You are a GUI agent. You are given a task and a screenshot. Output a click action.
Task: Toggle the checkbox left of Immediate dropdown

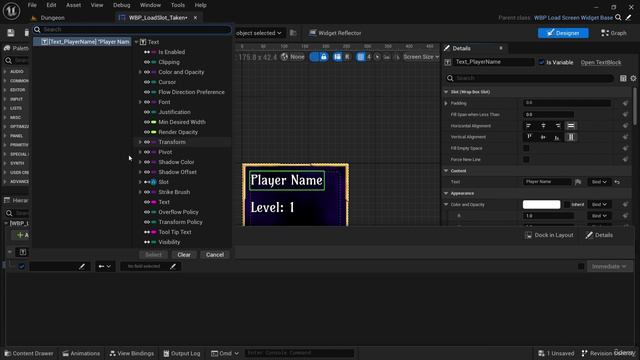coord(581,267)
